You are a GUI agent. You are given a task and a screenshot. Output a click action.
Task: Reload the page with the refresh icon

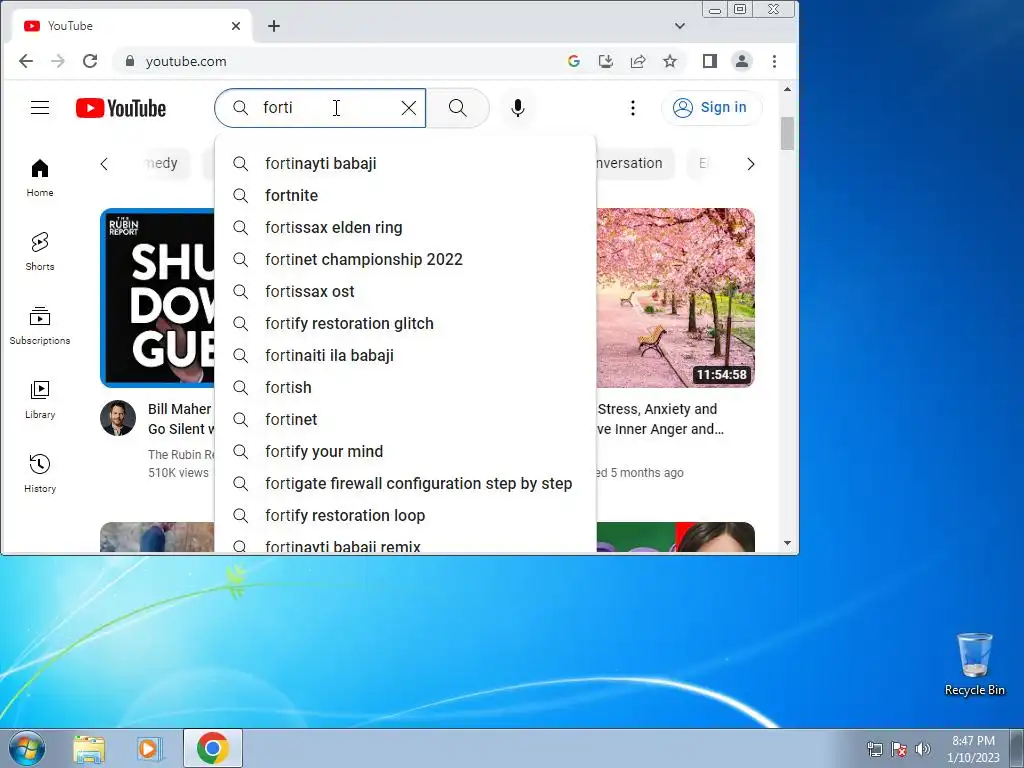[90, 61]
